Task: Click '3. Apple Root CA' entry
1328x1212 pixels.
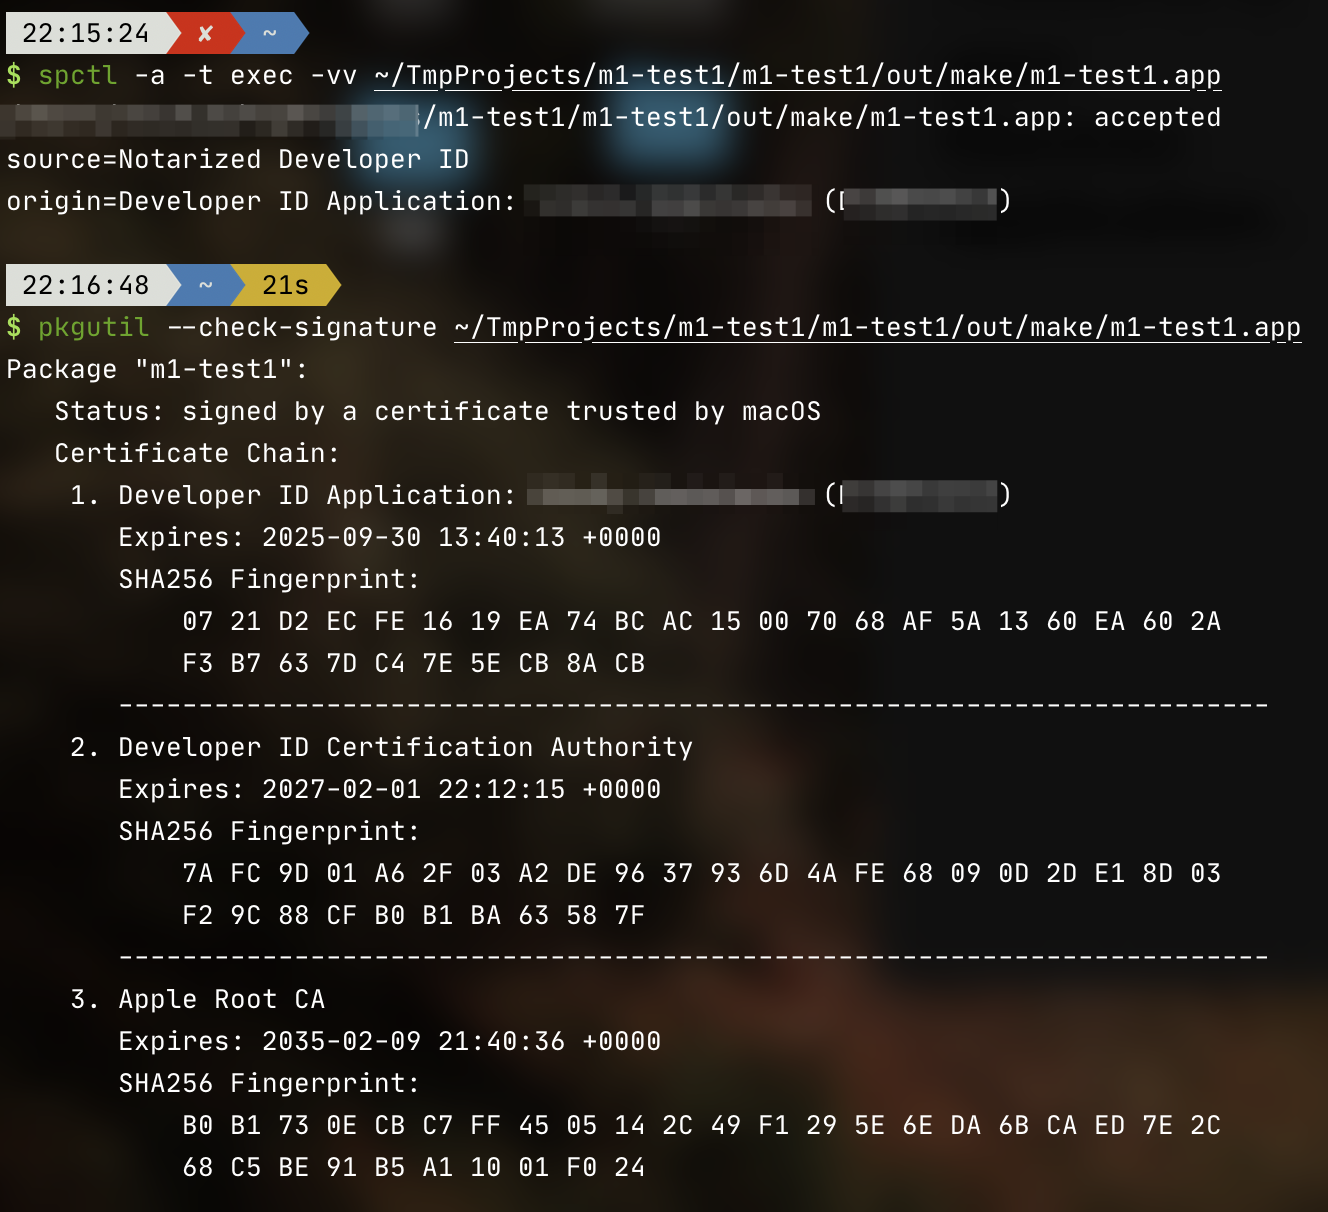Action: point(198,1000)
